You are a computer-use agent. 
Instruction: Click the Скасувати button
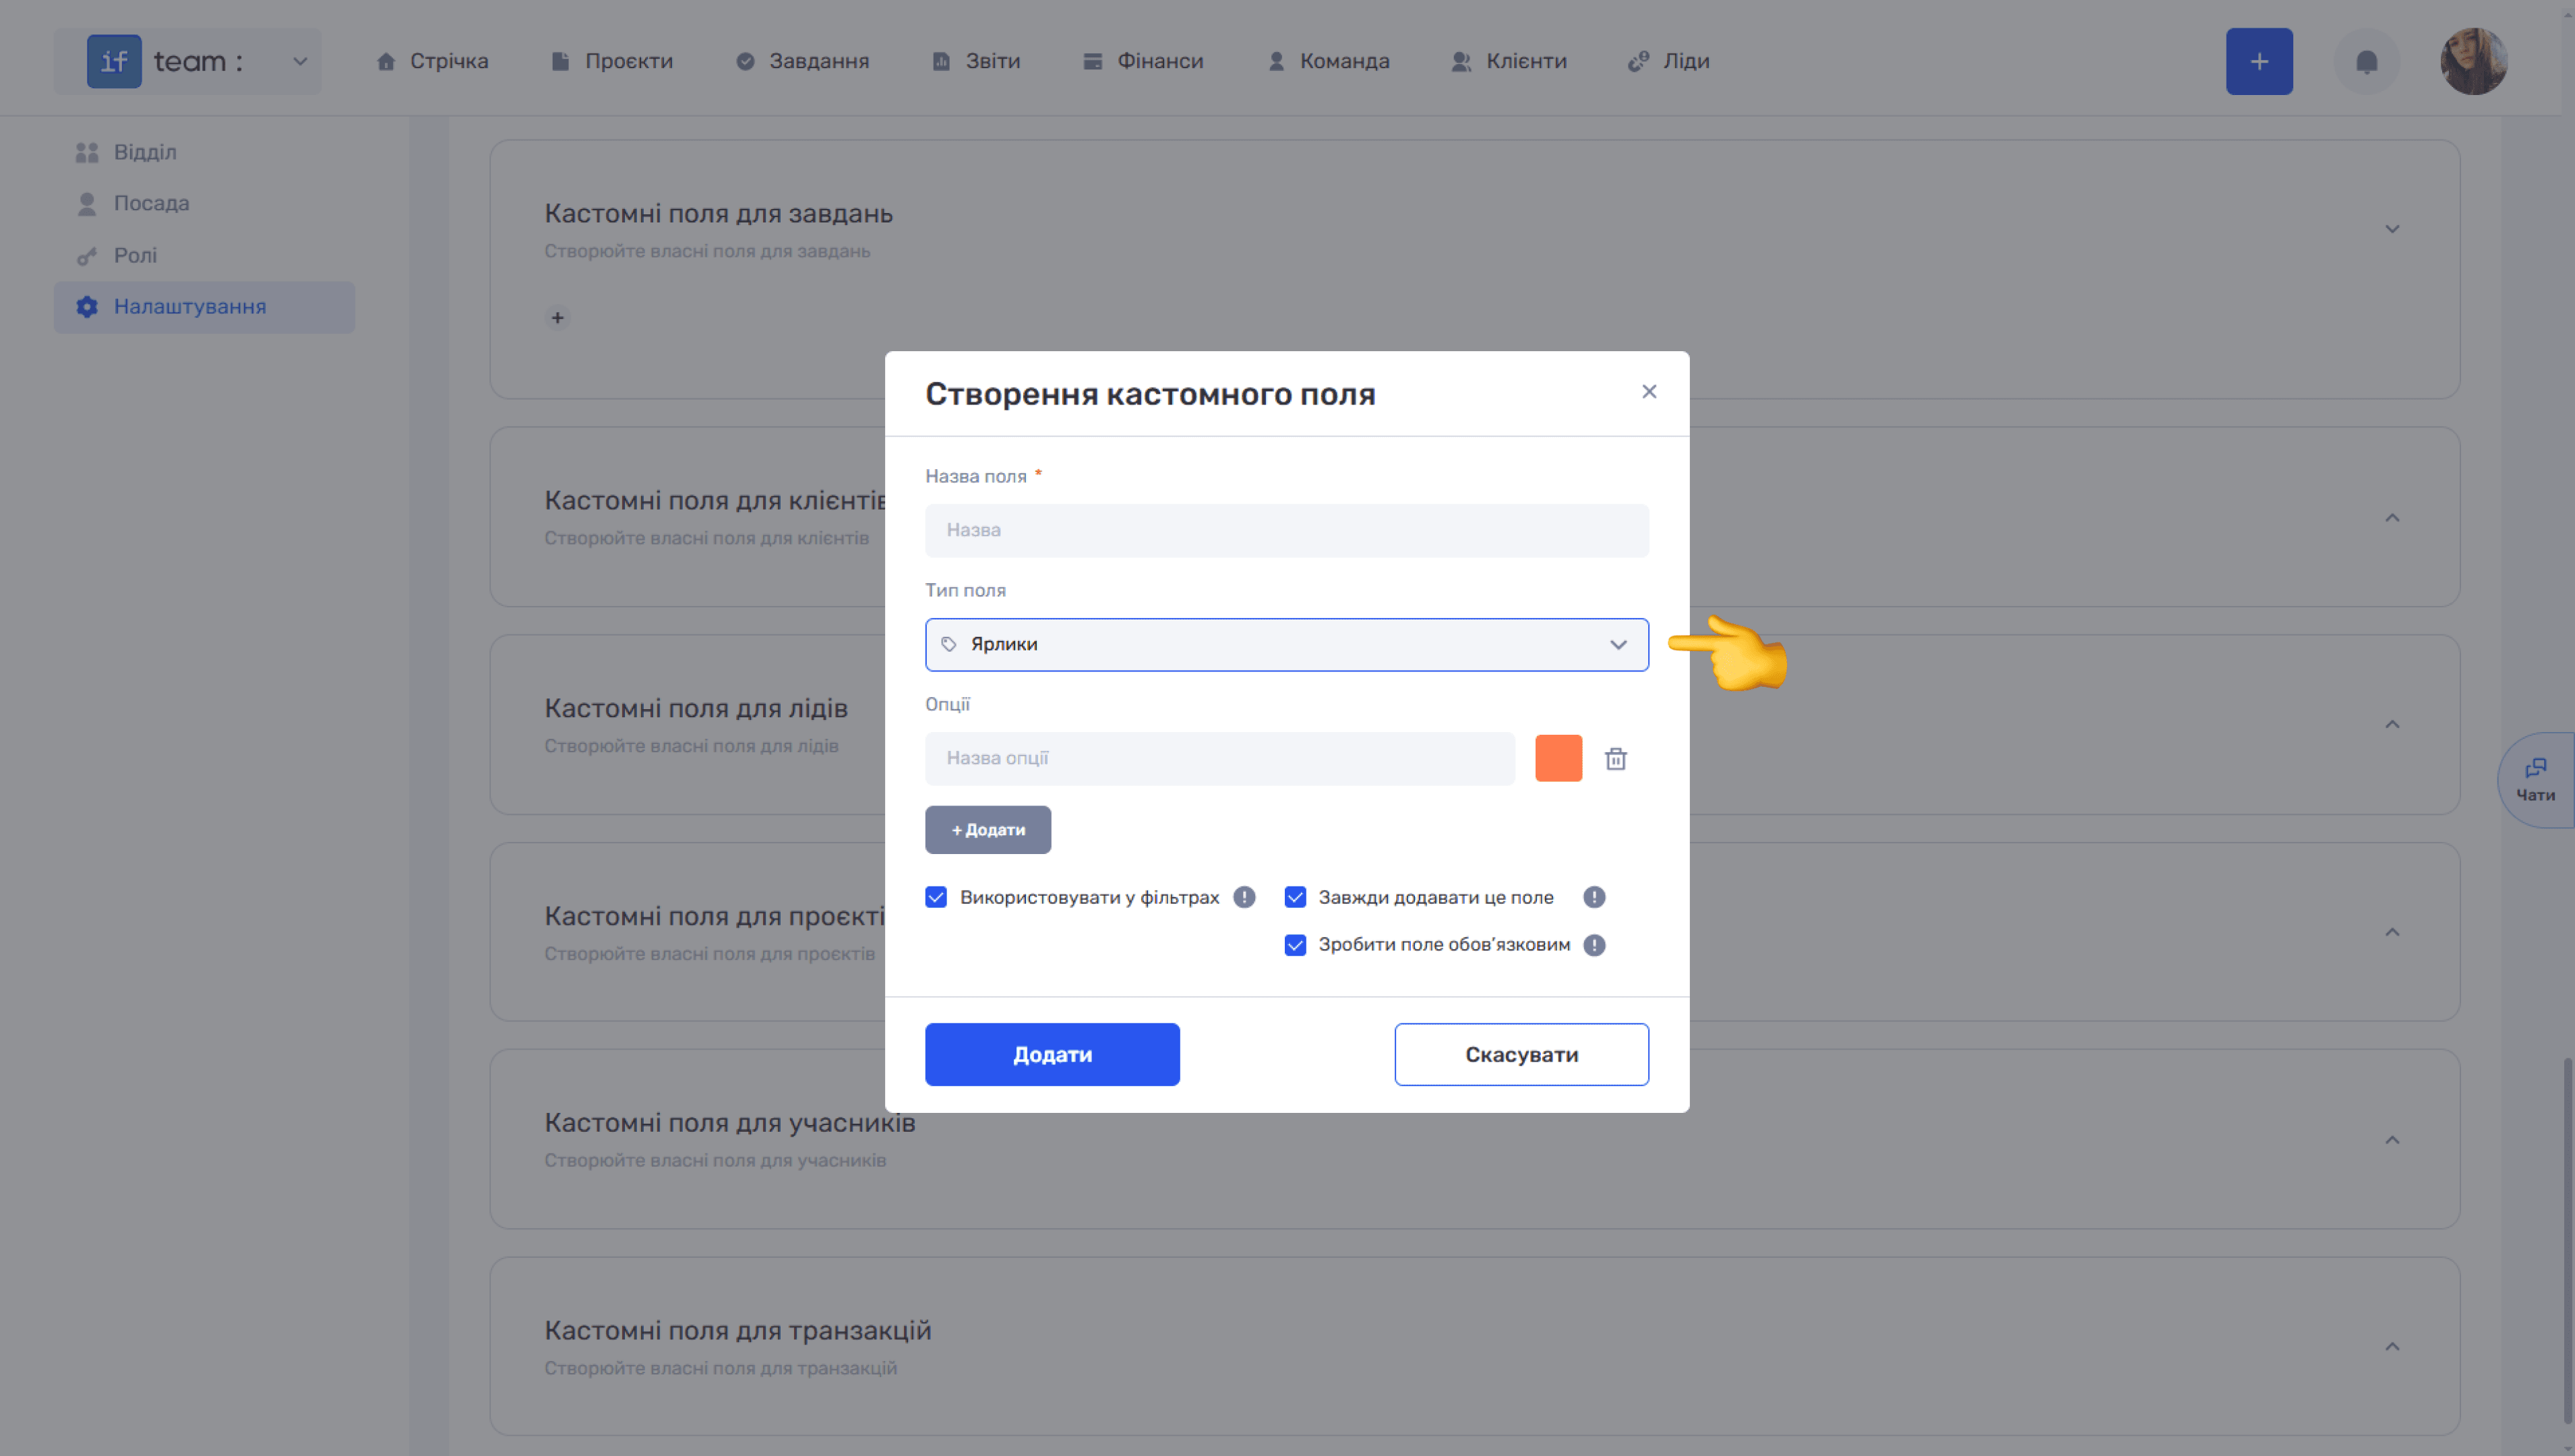pos(1521,1054)
